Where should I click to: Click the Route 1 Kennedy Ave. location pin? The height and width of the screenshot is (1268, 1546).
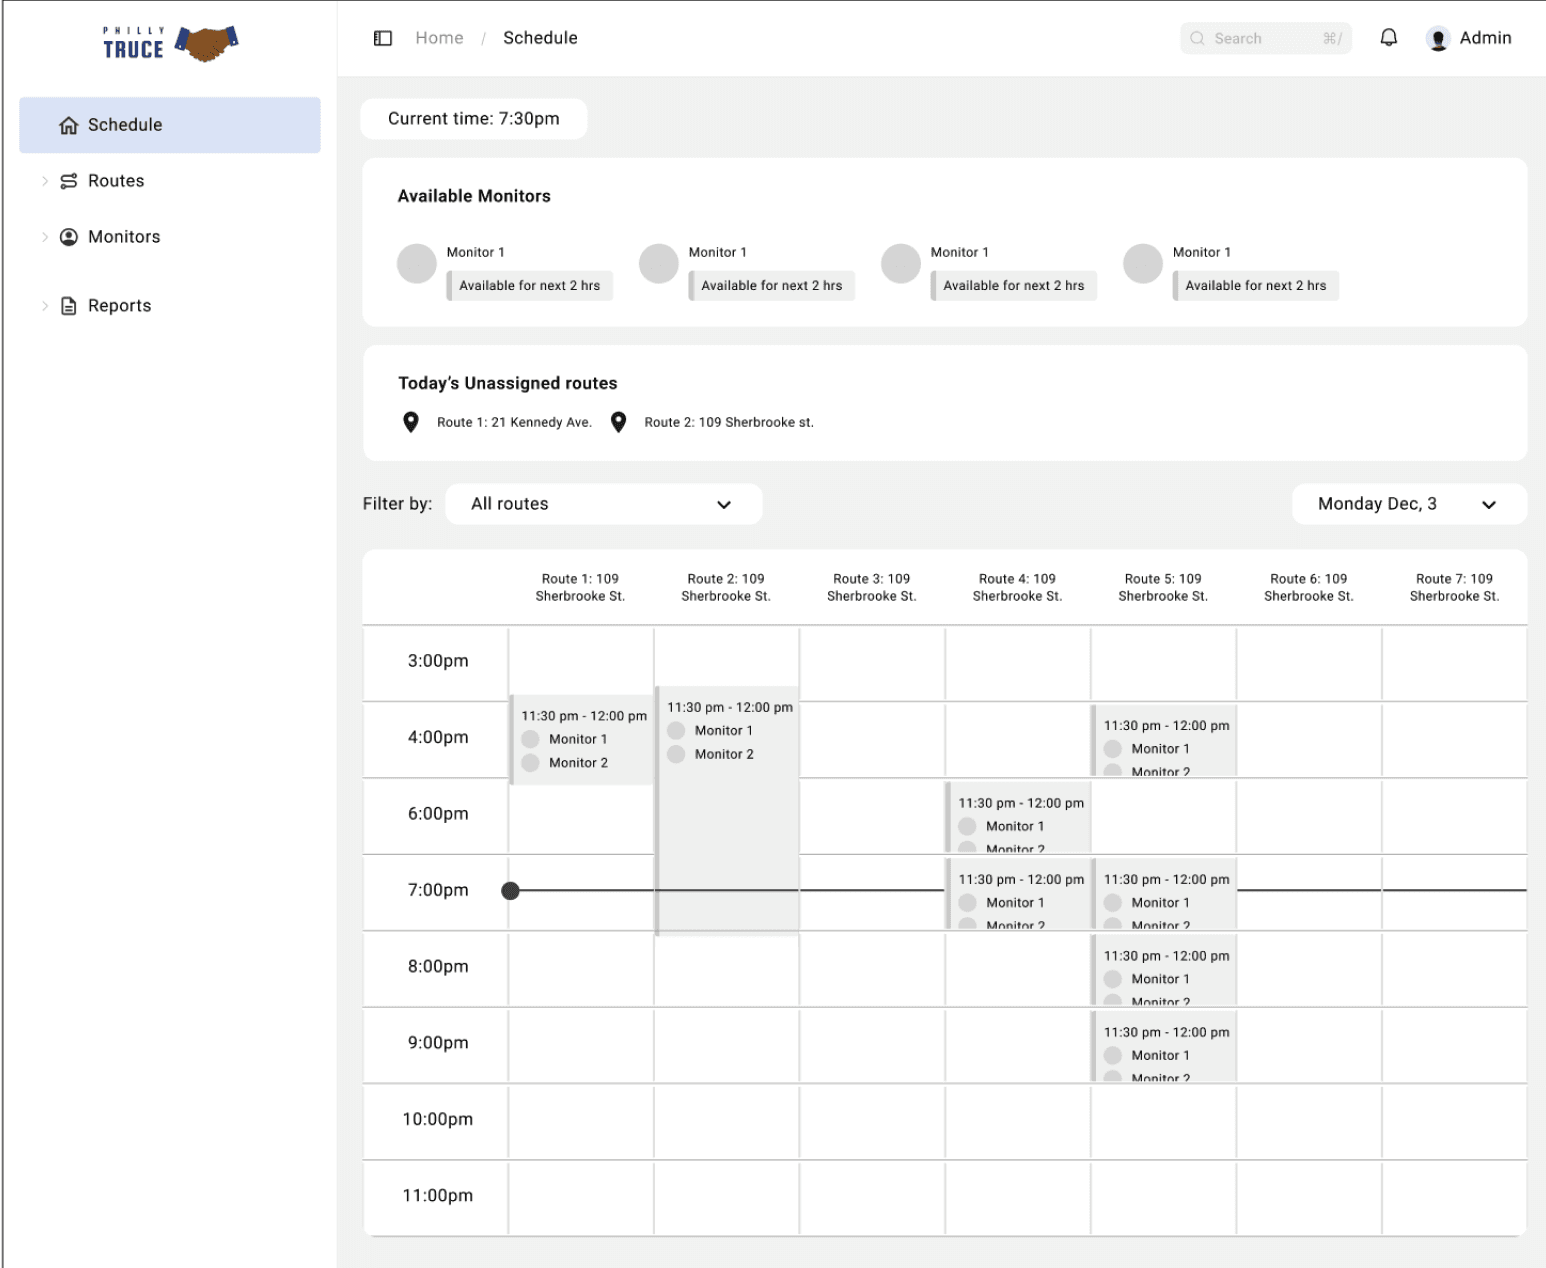(411, 422)
